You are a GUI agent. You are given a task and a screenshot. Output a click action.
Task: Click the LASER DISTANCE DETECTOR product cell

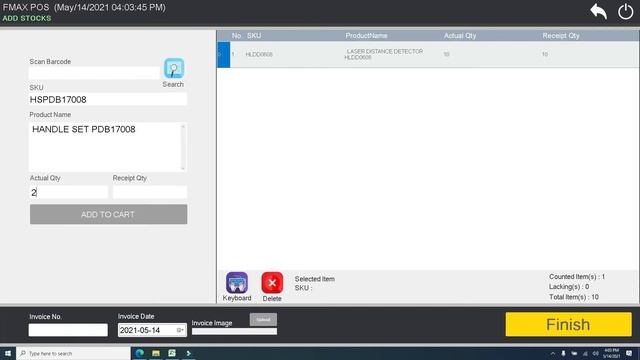click(x=384, y=54)
